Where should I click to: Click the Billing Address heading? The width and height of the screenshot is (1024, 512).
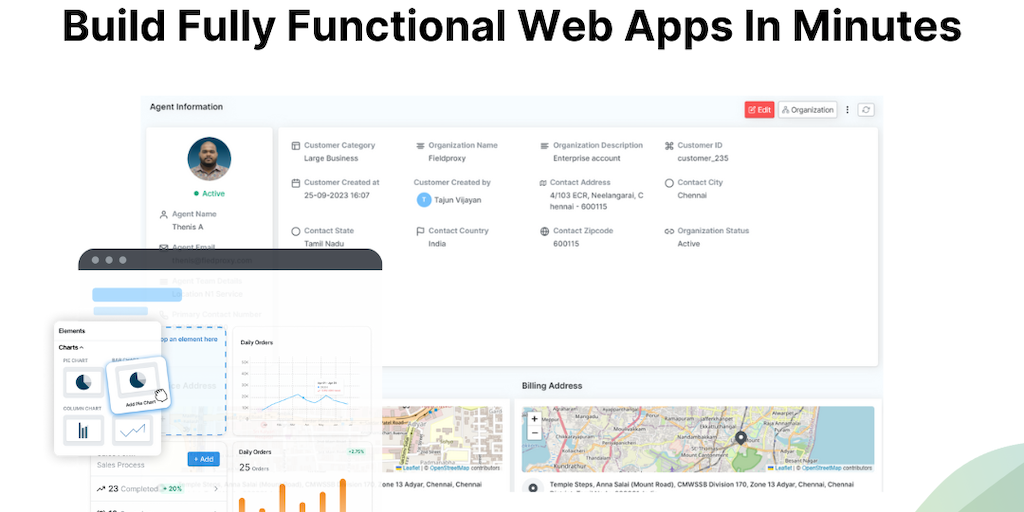tap(552, 386)
